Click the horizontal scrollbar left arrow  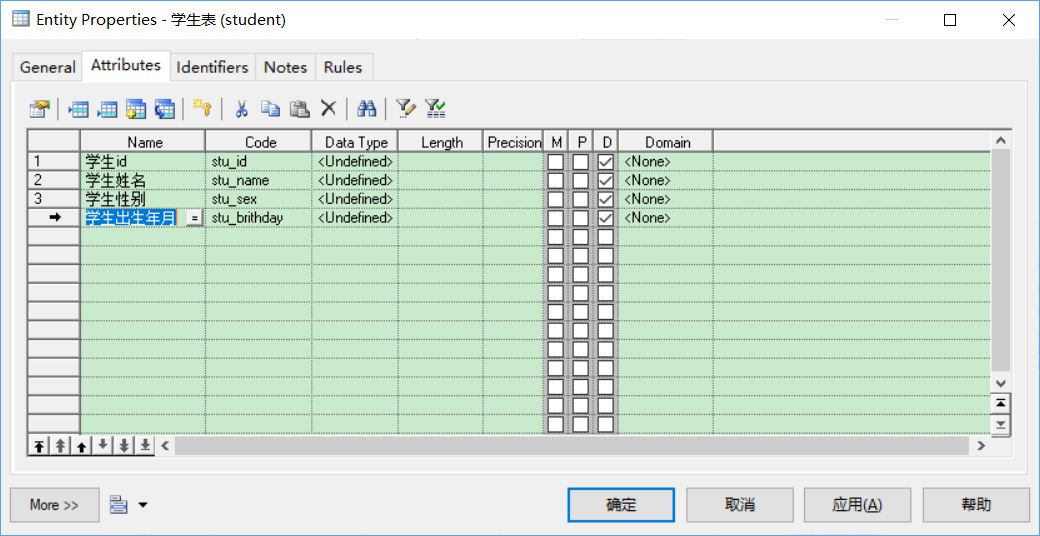[x=165, y=446]
